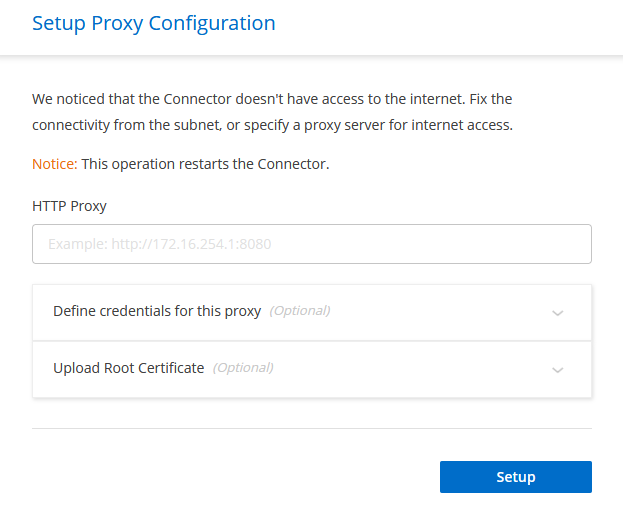Click the 'specify a proxy server' sentence line
Screen dimensions: 623x514
(x=272, y=125)
